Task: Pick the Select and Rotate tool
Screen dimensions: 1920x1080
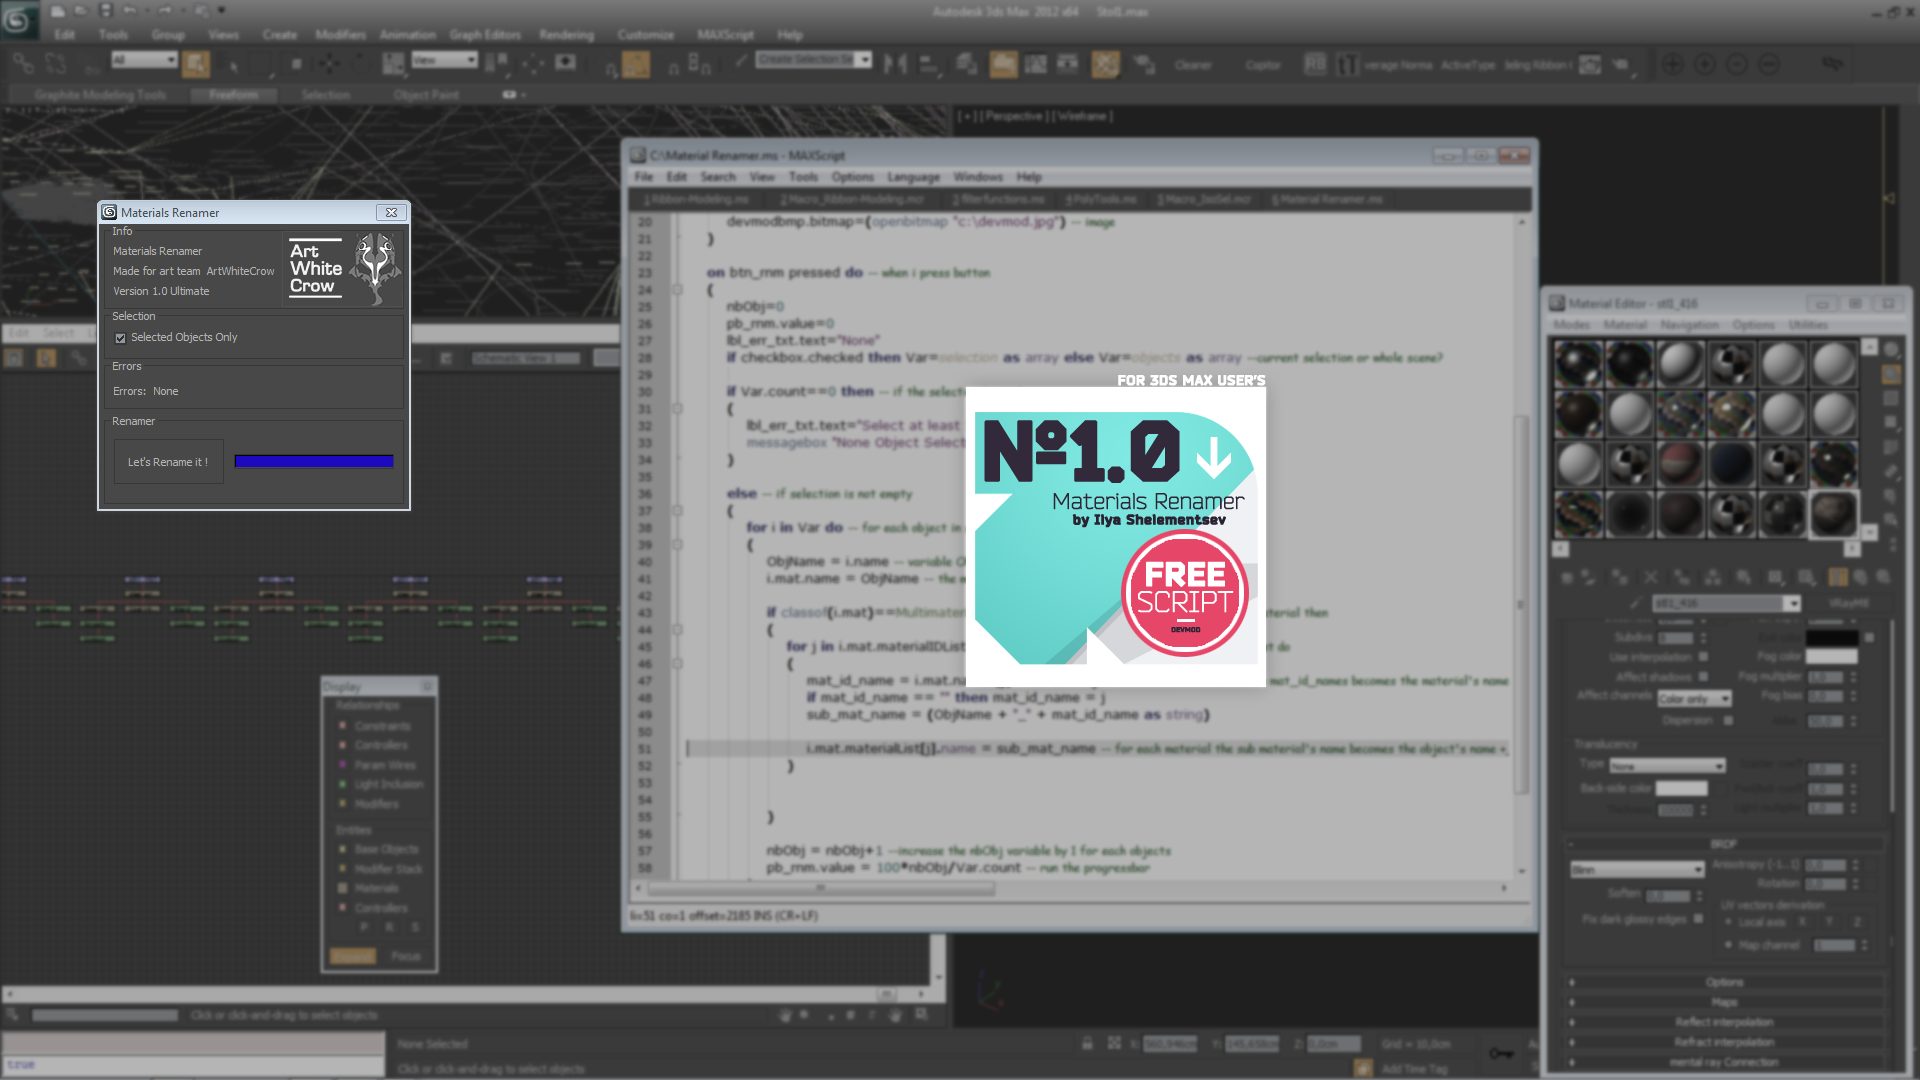Action: (x=361, y=64)
